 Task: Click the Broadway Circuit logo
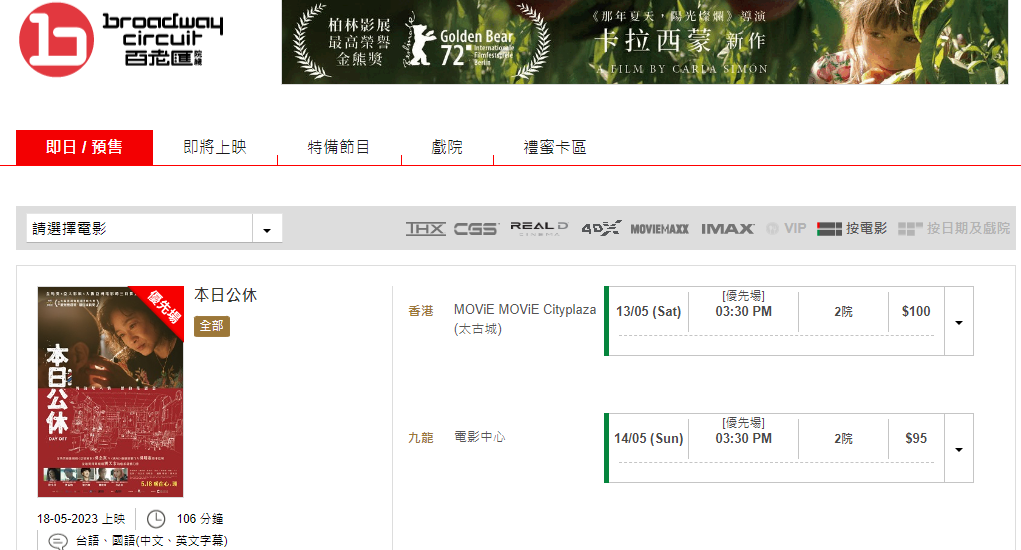click(x=121, y=40)
